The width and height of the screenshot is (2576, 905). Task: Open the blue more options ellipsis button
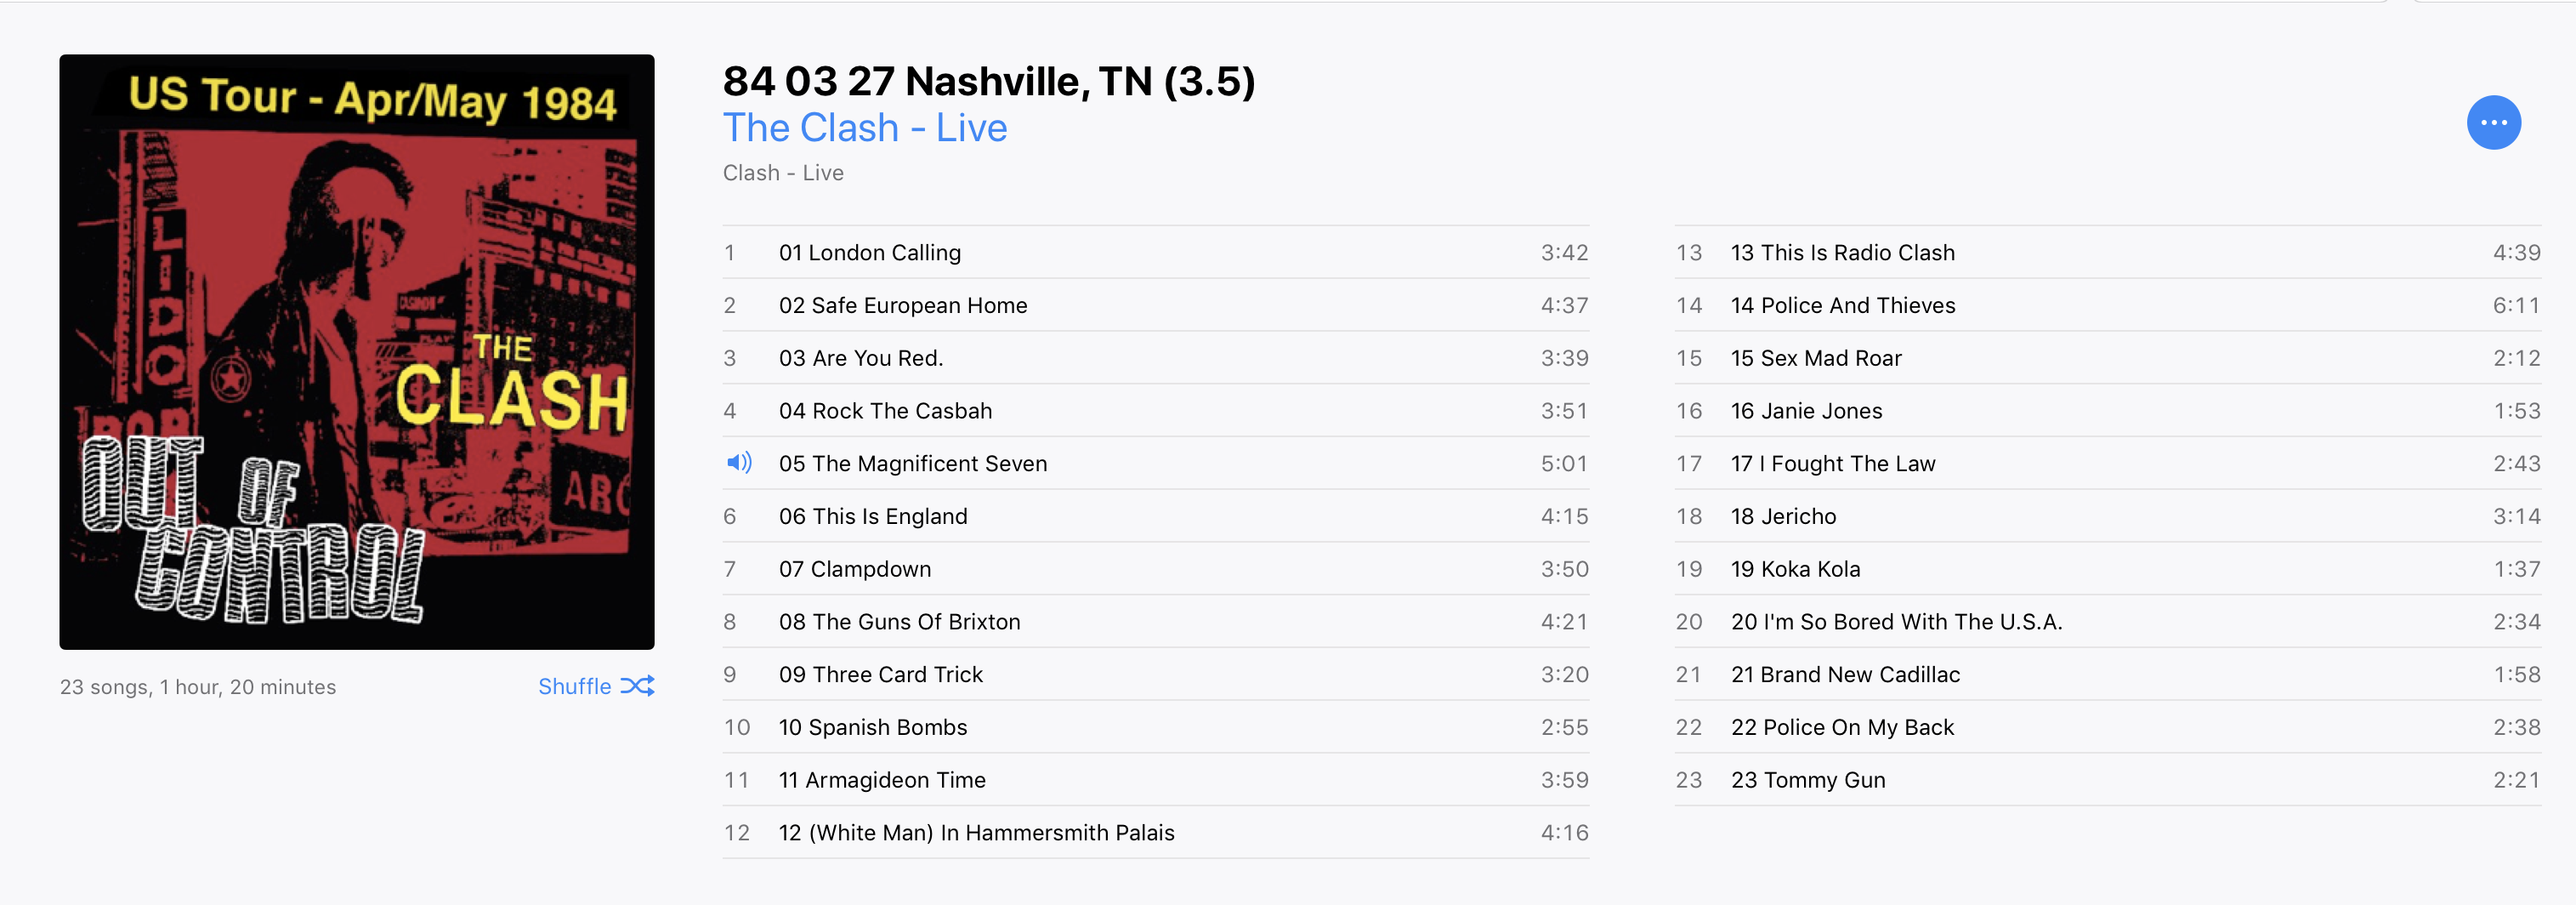coord(2493,123)
